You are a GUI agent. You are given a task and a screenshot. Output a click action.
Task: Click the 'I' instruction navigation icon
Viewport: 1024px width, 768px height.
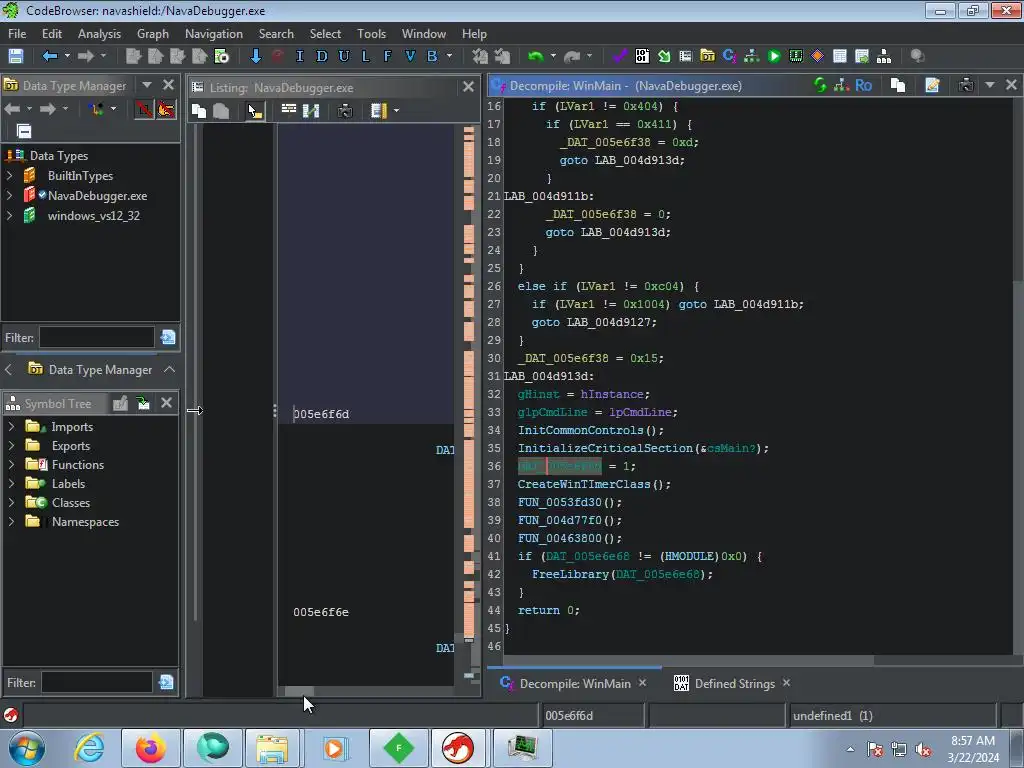pos(299,56)
